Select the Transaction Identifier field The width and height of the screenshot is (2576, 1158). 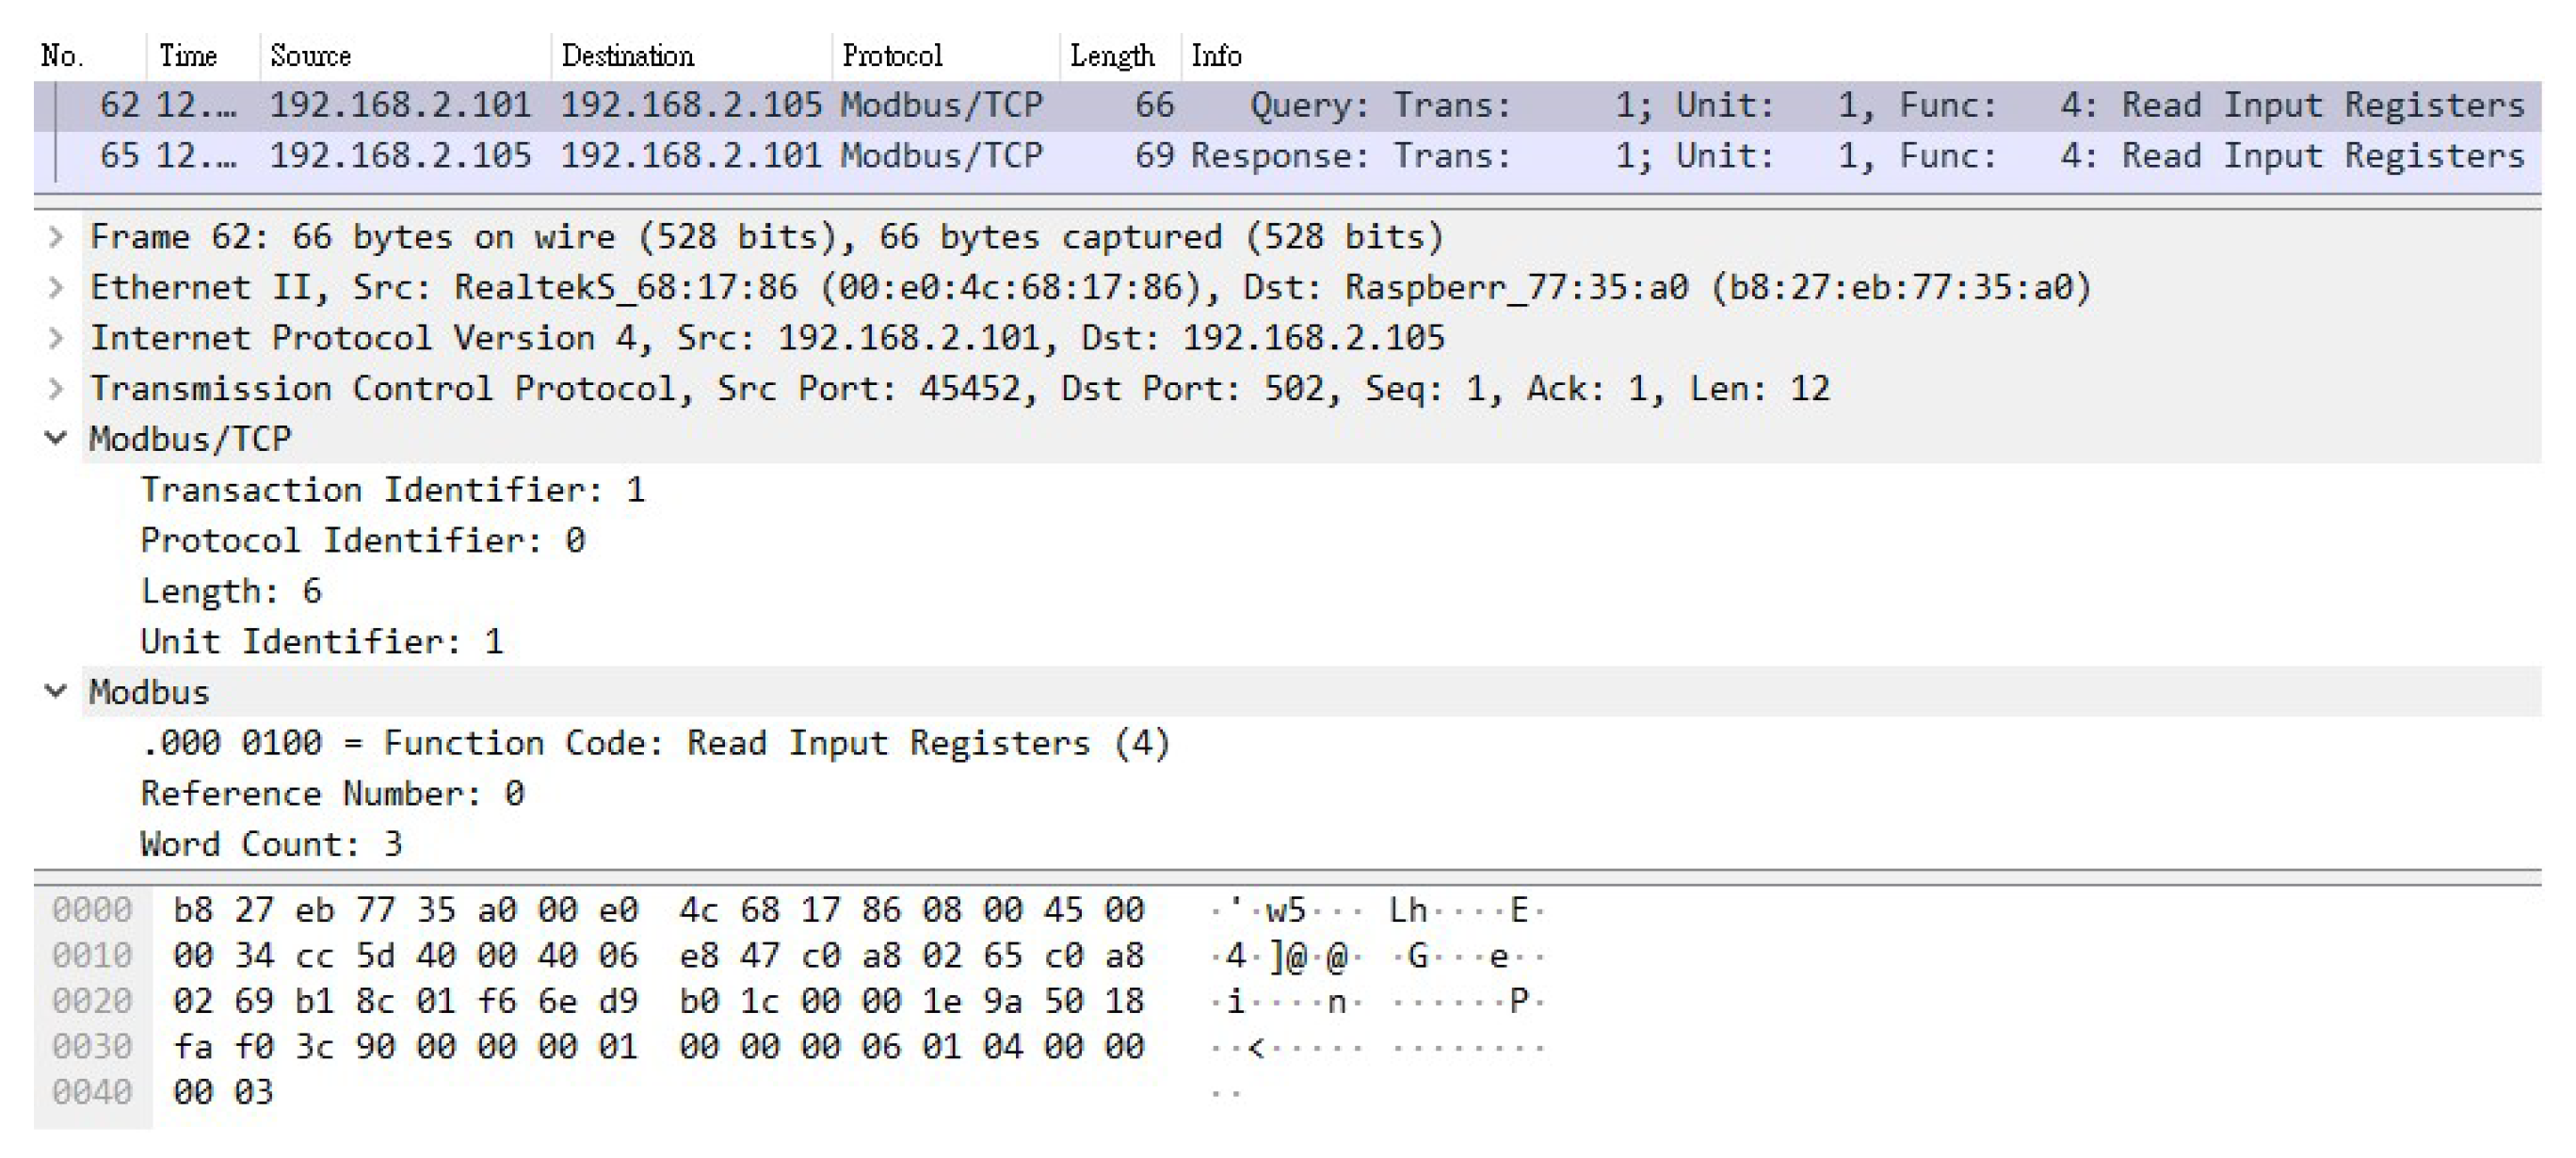(x=392, y=490)
